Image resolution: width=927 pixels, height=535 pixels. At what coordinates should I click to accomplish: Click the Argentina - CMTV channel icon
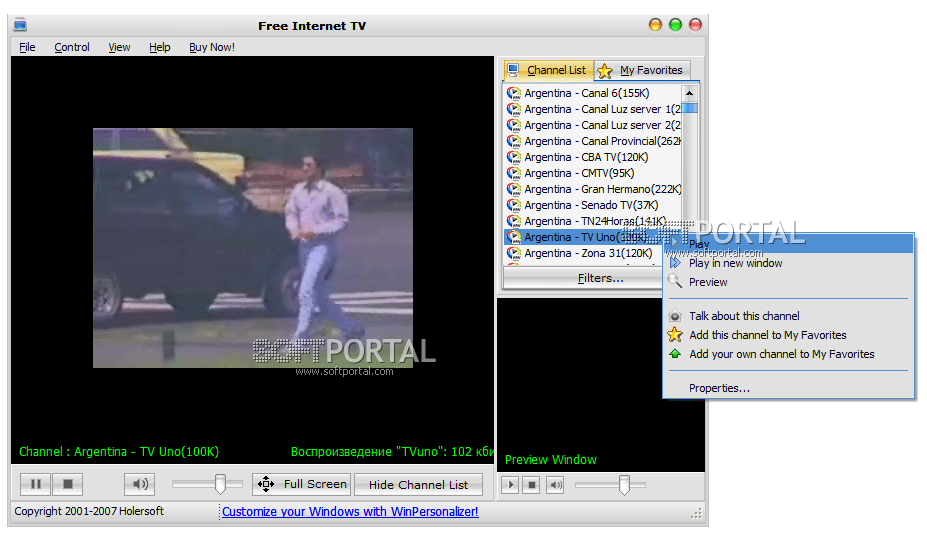[x=513, y=173]
